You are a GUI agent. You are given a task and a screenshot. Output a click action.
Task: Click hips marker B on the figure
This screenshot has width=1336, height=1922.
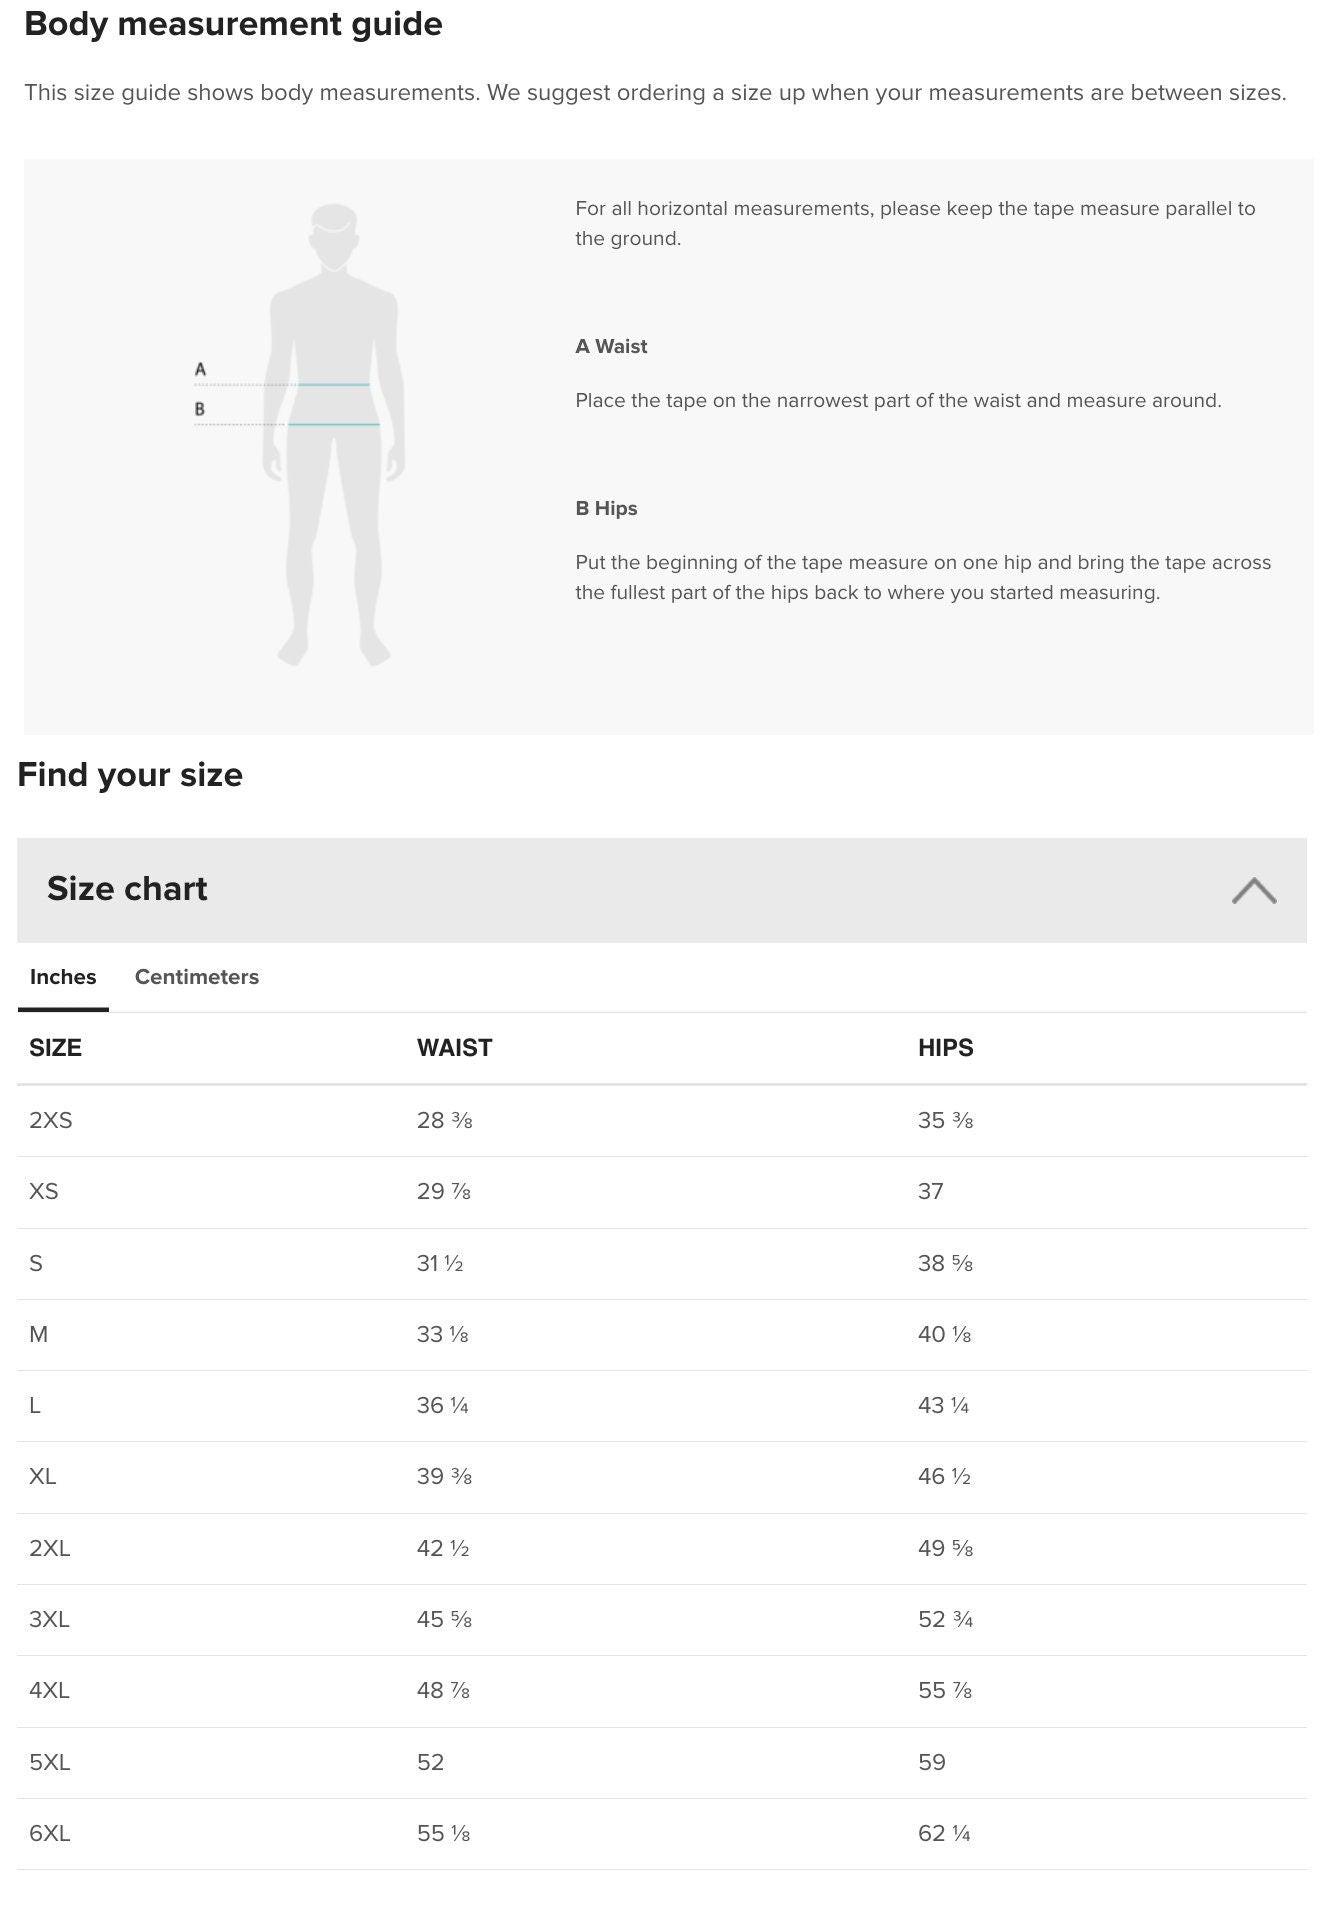pyautogui.click(x=200, y=409)
